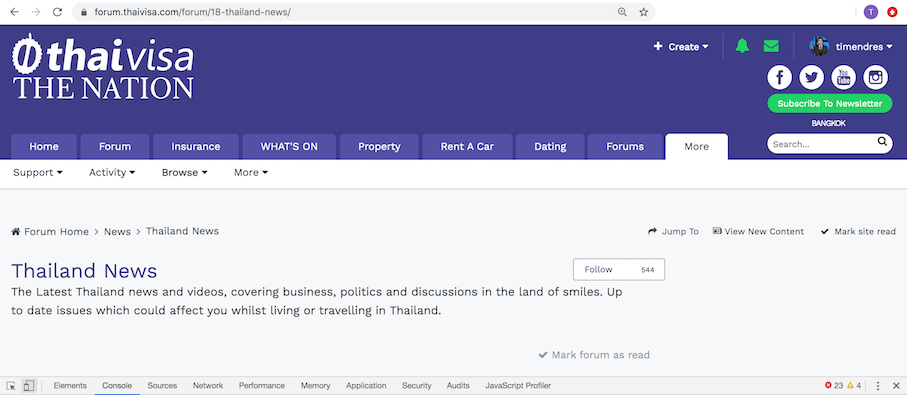Expand the timendres account menu

pyautogui.click(x=864, y=47)
